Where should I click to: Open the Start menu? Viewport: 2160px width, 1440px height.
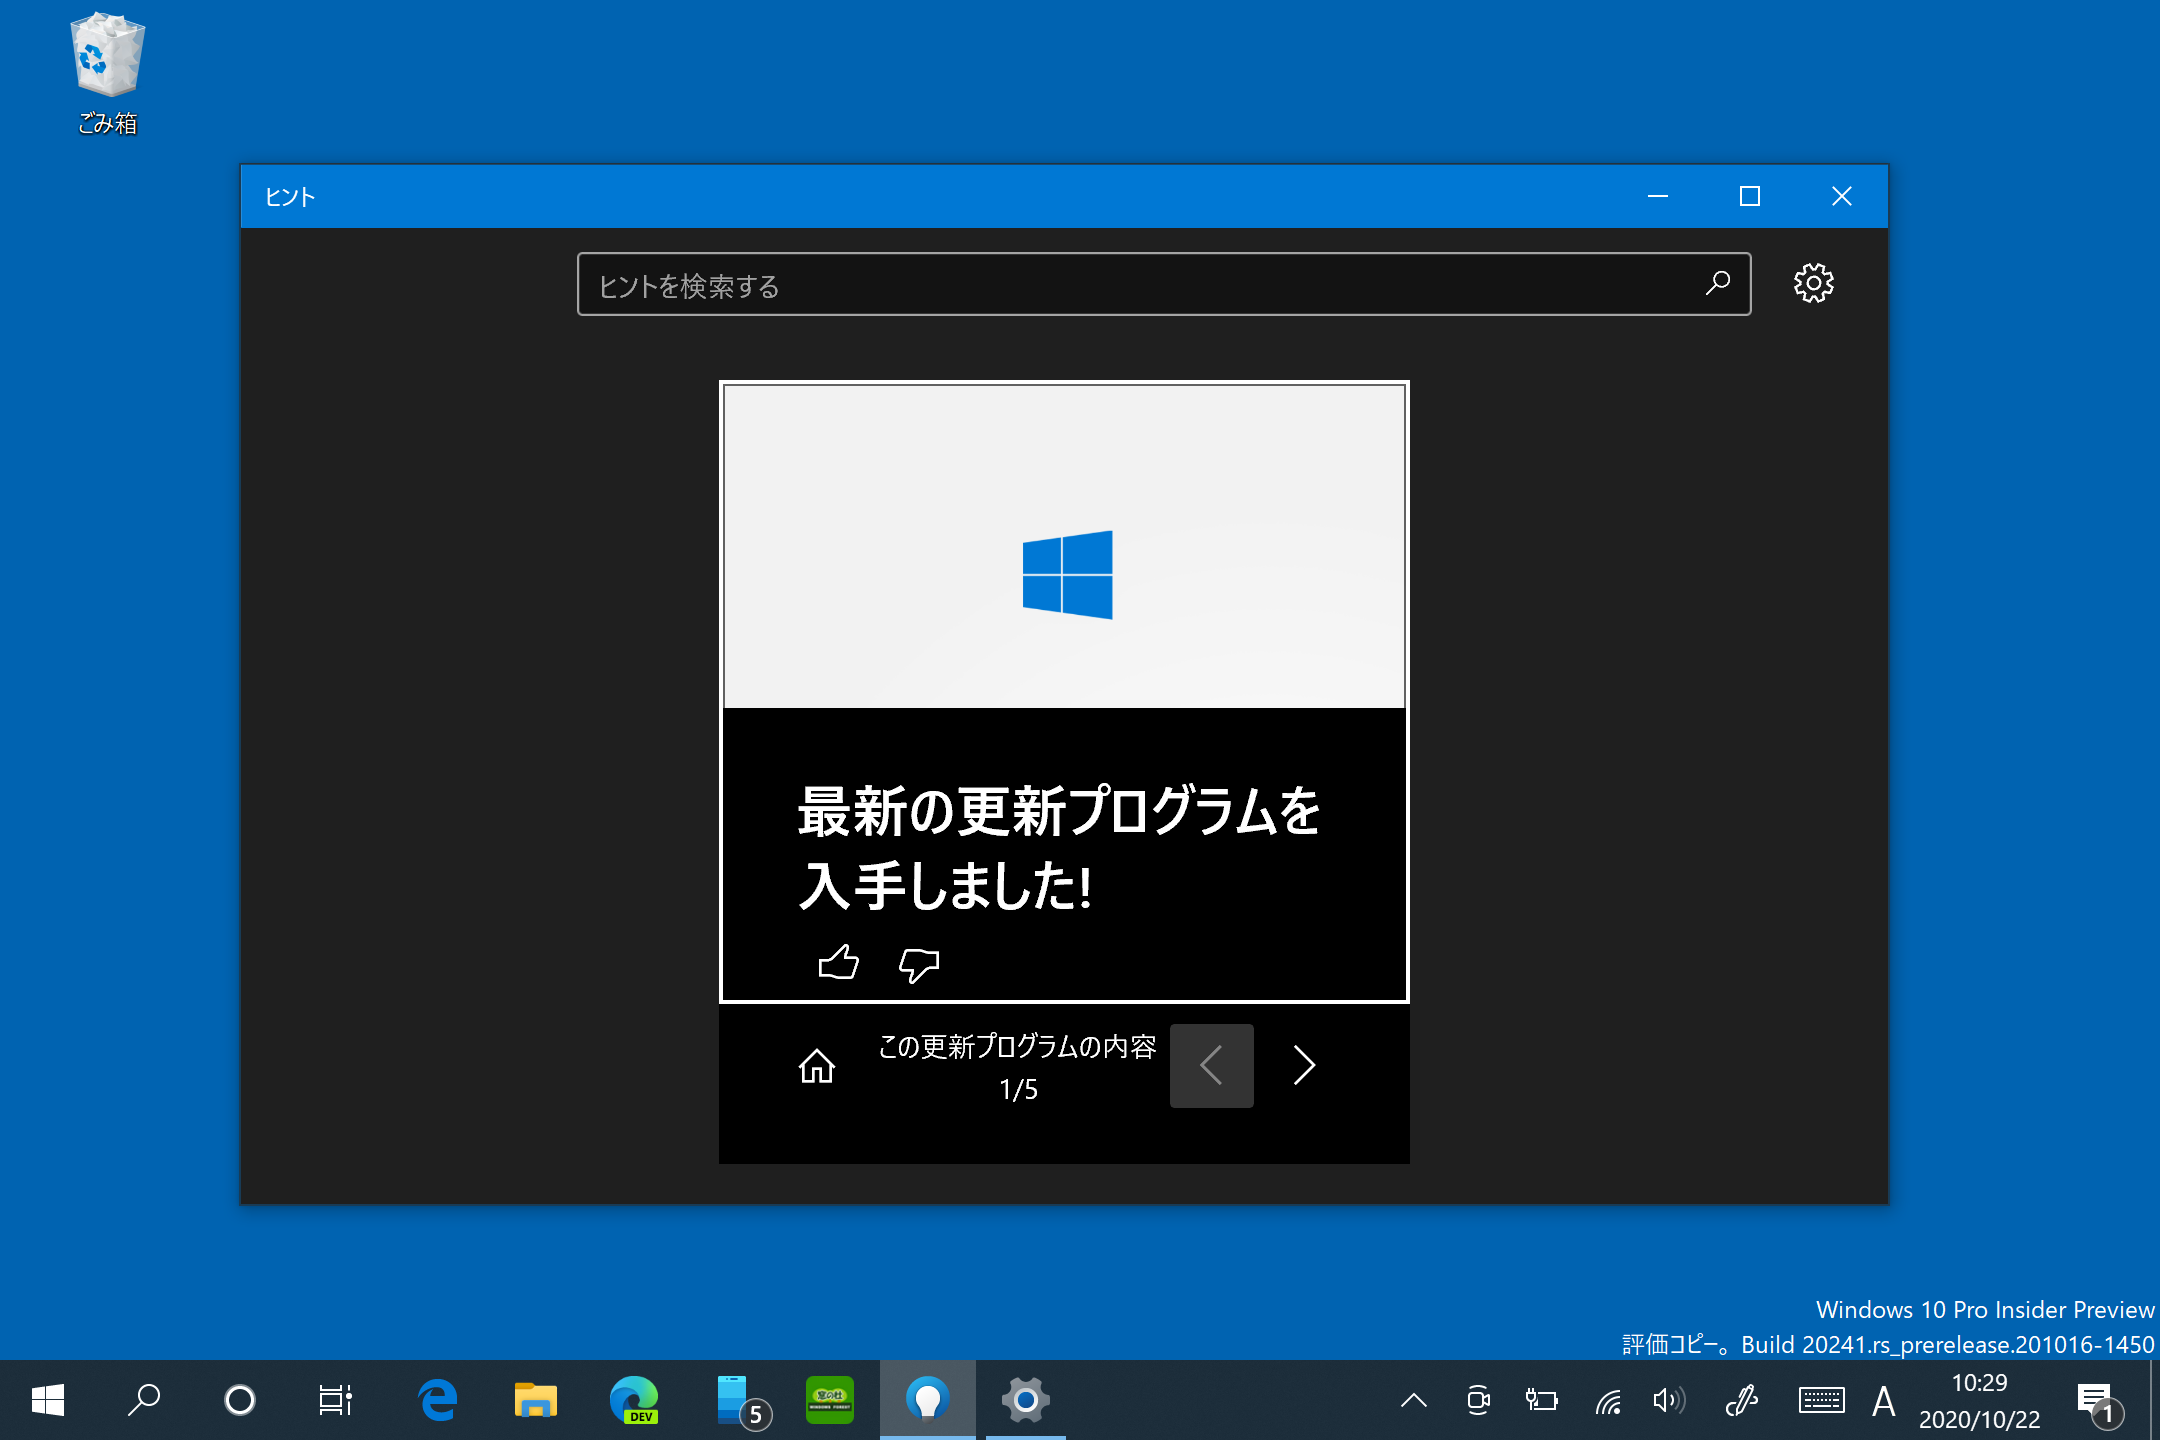pyautogui.click(x=48, y=1400)
